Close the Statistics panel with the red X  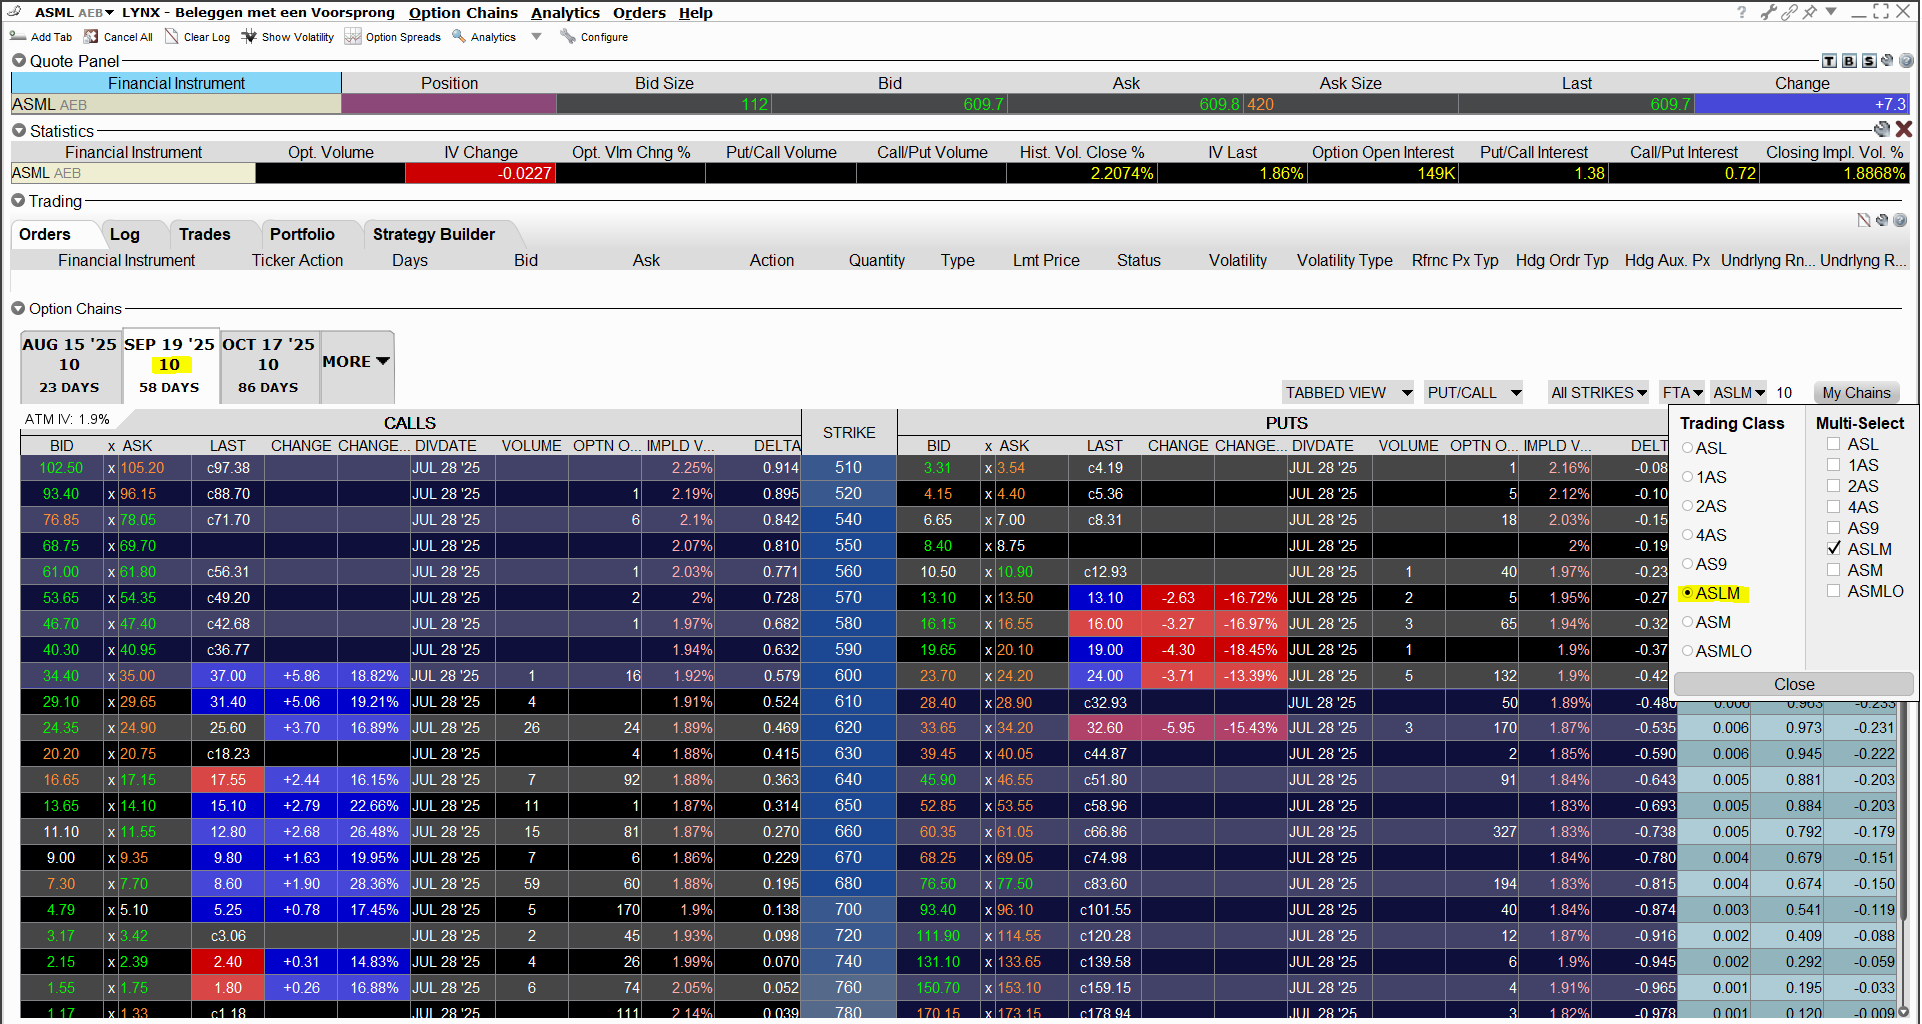point(1904,129)
